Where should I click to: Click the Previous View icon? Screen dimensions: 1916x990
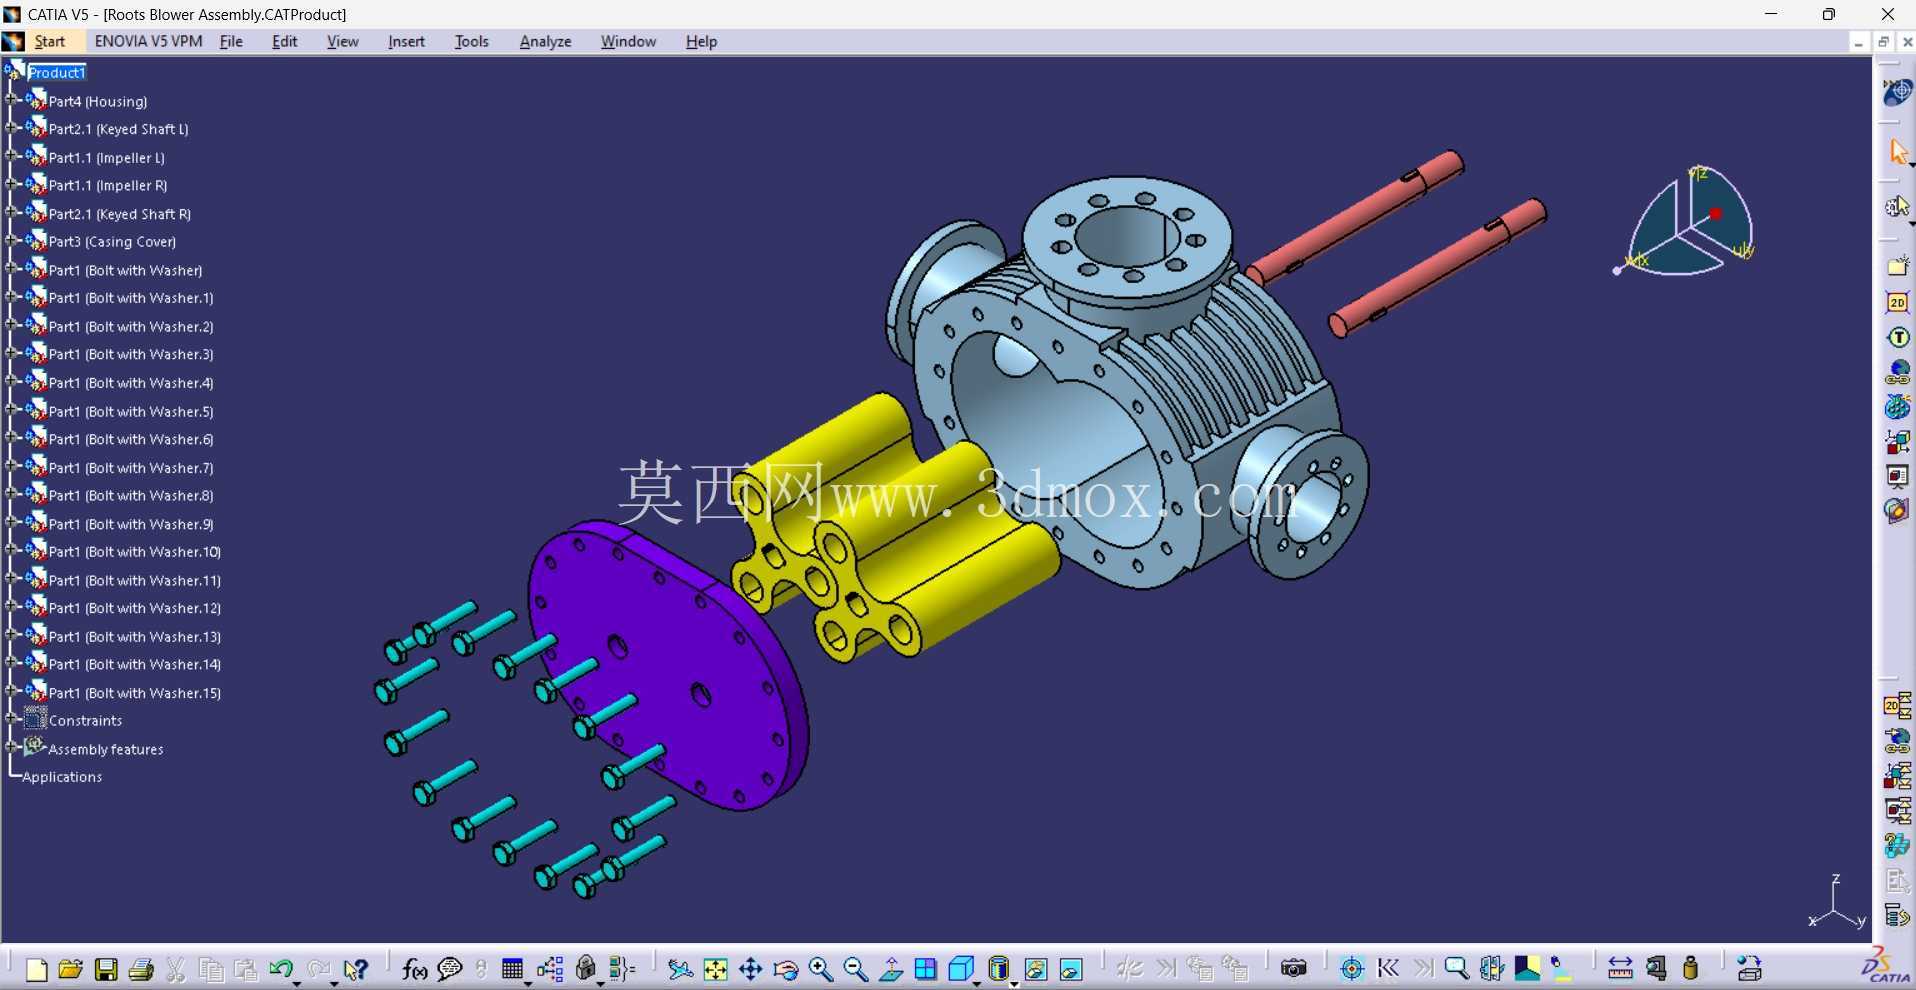point(1388,969)
